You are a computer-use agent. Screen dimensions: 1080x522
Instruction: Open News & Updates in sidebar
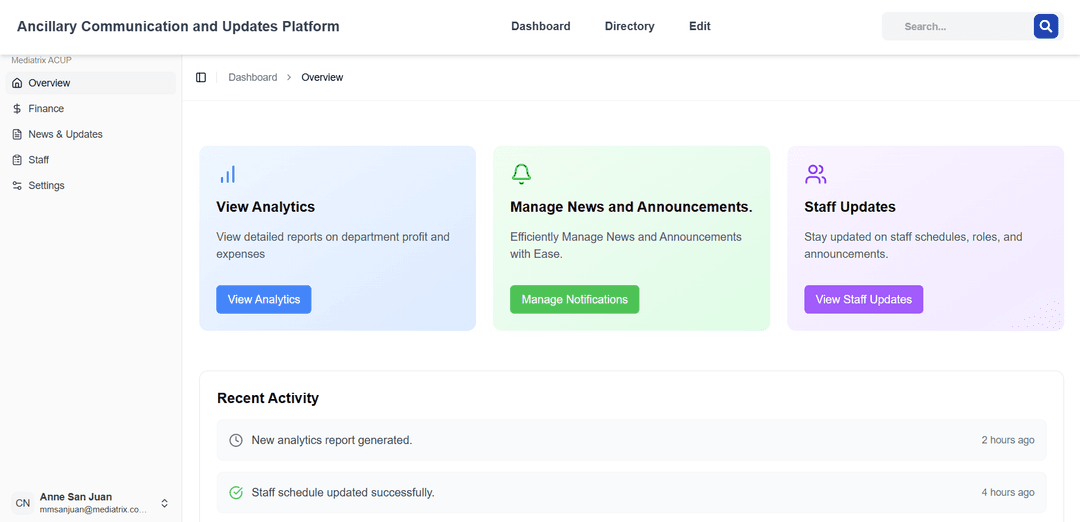click(65, 134)
